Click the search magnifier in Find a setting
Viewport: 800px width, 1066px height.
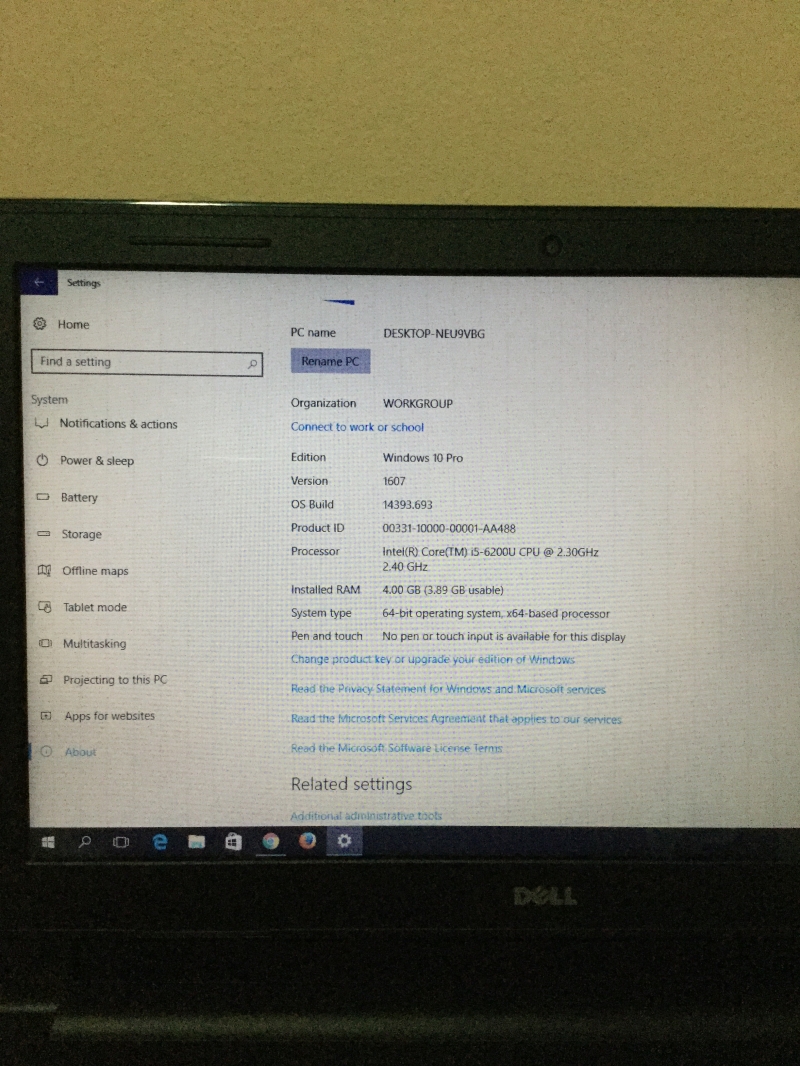pos(252,364)
